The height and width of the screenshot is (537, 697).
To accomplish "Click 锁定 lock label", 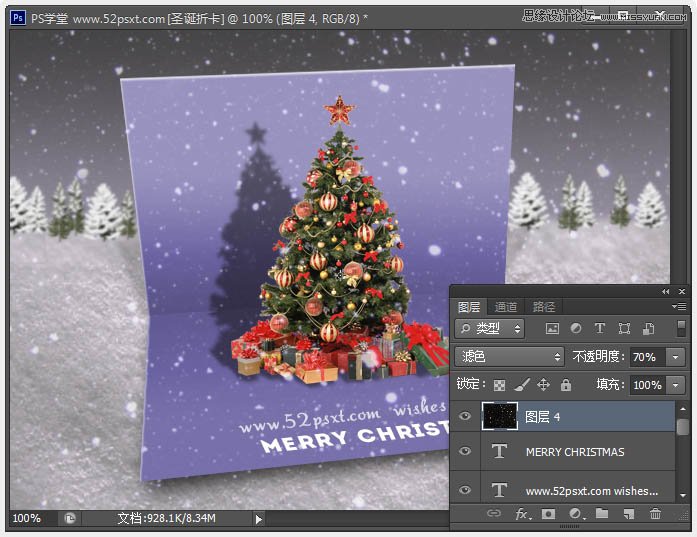I will [472, 384].
